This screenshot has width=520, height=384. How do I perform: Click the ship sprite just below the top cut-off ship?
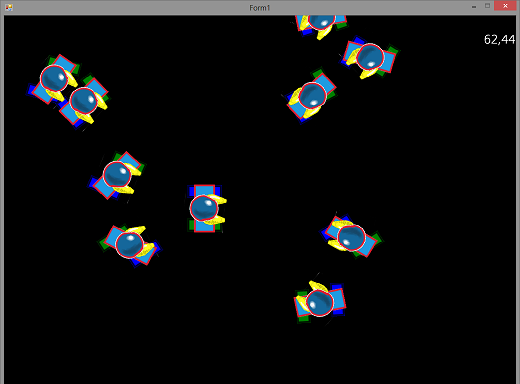click(x=311, y=96)
